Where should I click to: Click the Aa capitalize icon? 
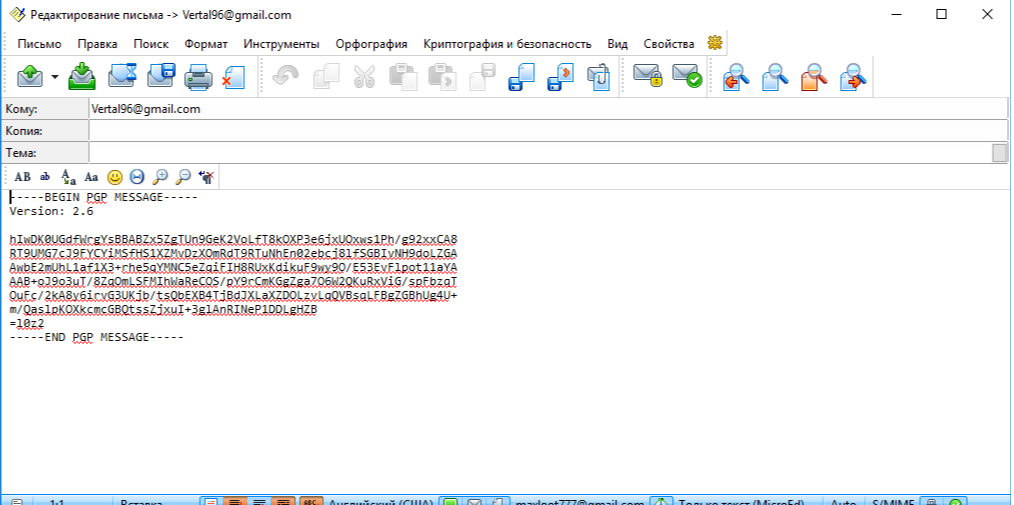click(x=91, y=177)
